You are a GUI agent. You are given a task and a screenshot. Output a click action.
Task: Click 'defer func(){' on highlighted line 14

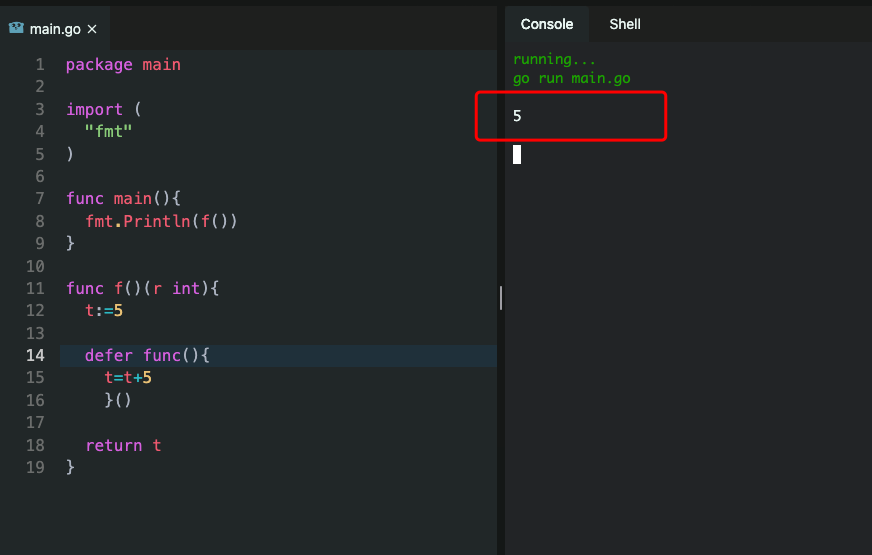pyautogui.click(x=147, y=355)
